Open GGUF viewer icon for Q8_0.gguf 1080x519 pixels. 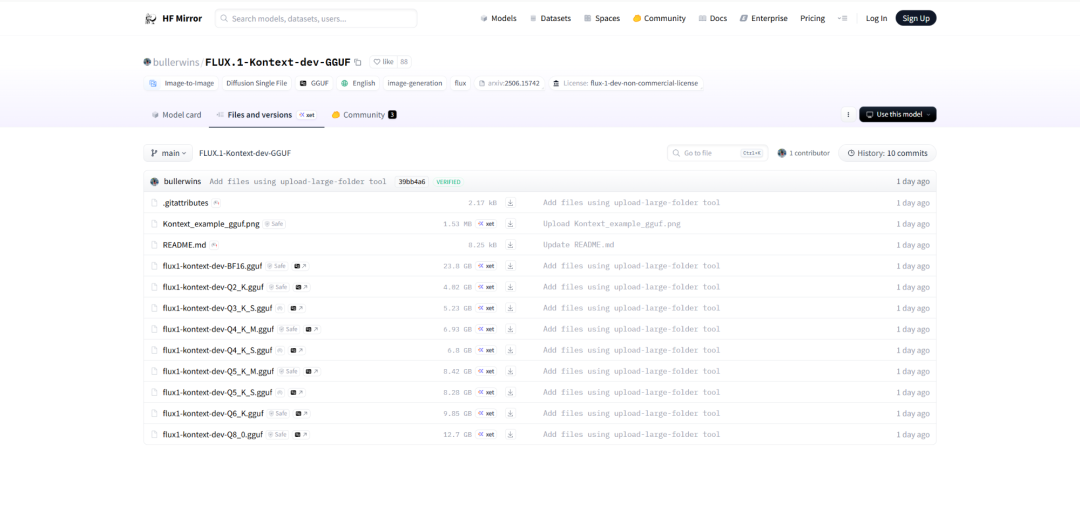pos(302,434)
